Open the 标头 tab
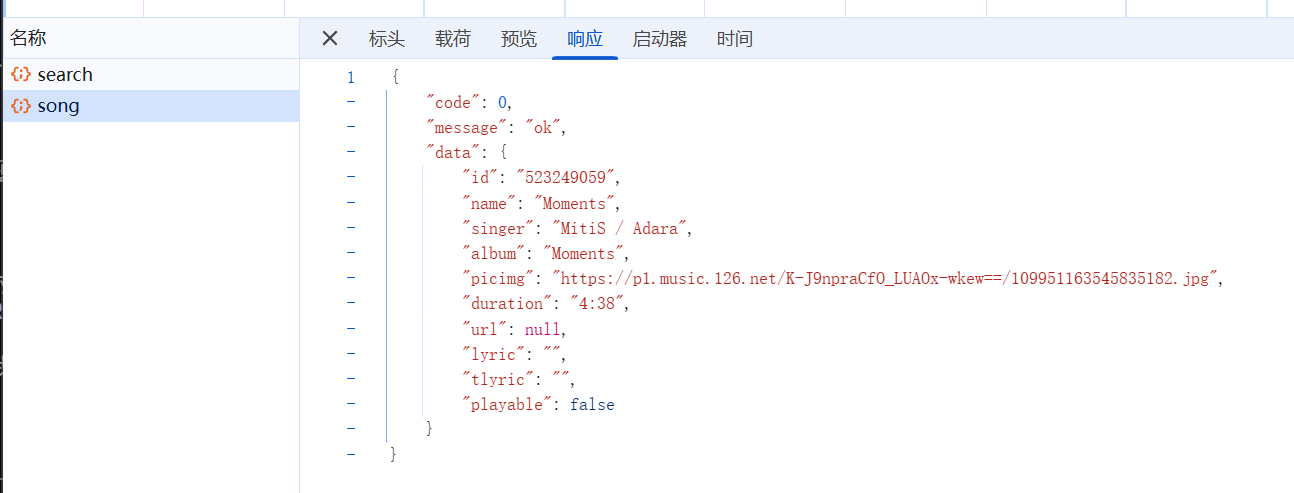 click(387, 40)
